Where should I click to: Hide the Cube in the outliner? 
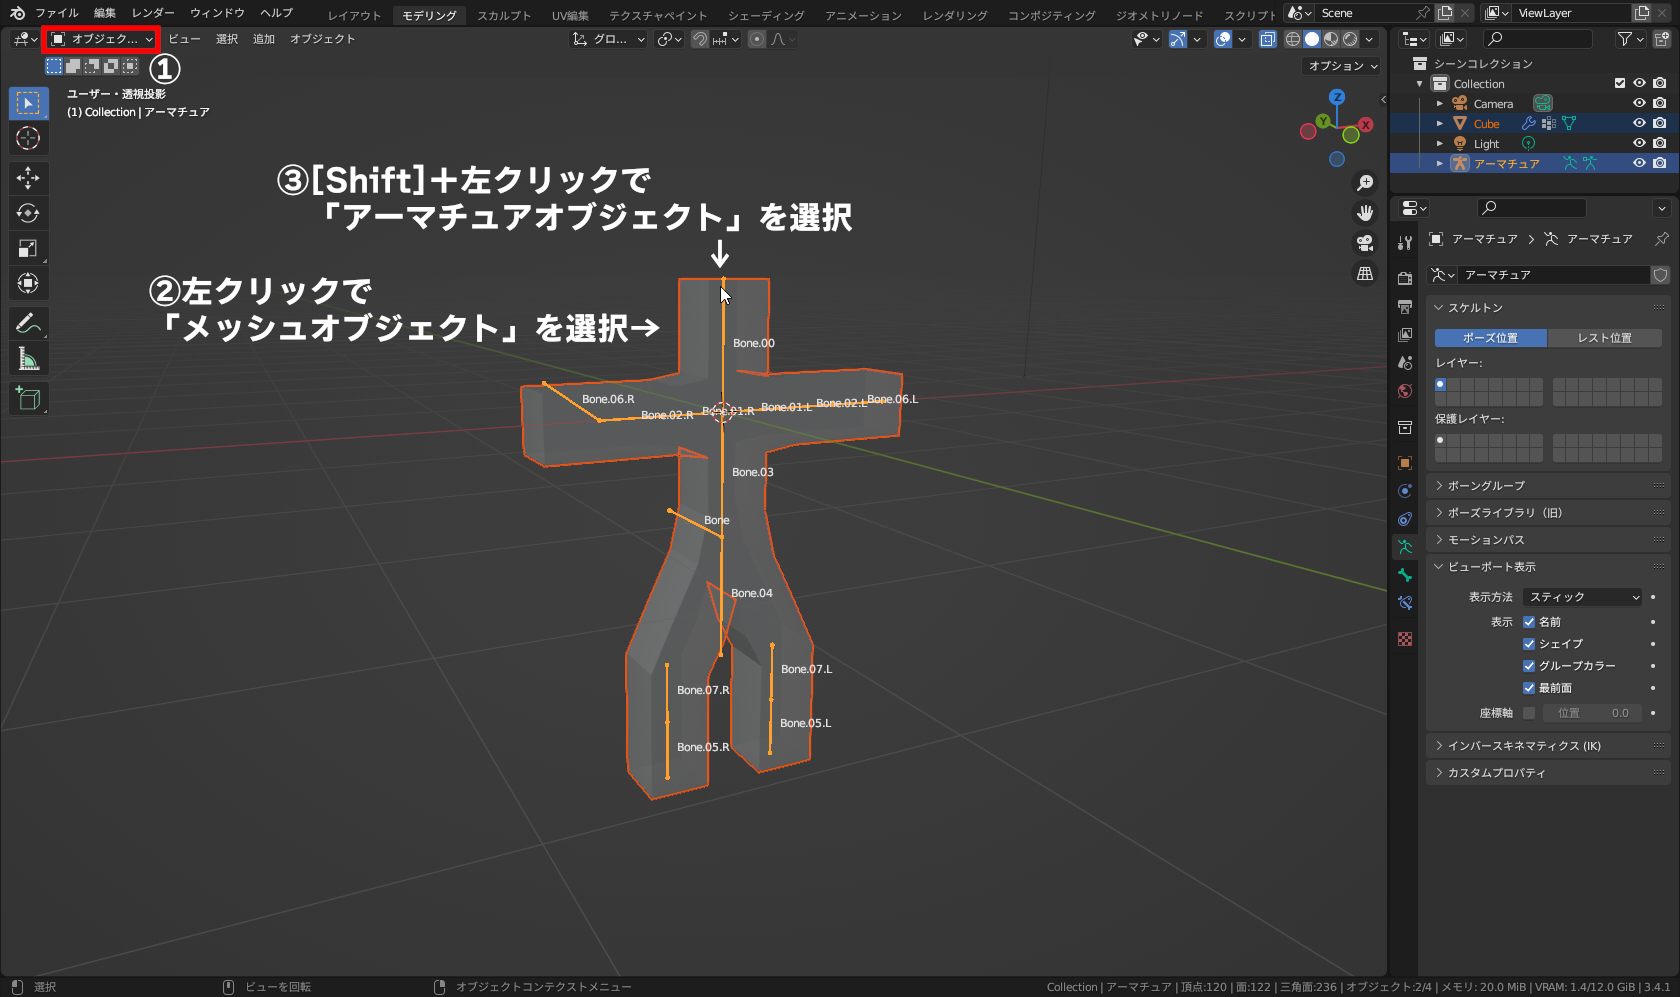(x=1639, y=123)
